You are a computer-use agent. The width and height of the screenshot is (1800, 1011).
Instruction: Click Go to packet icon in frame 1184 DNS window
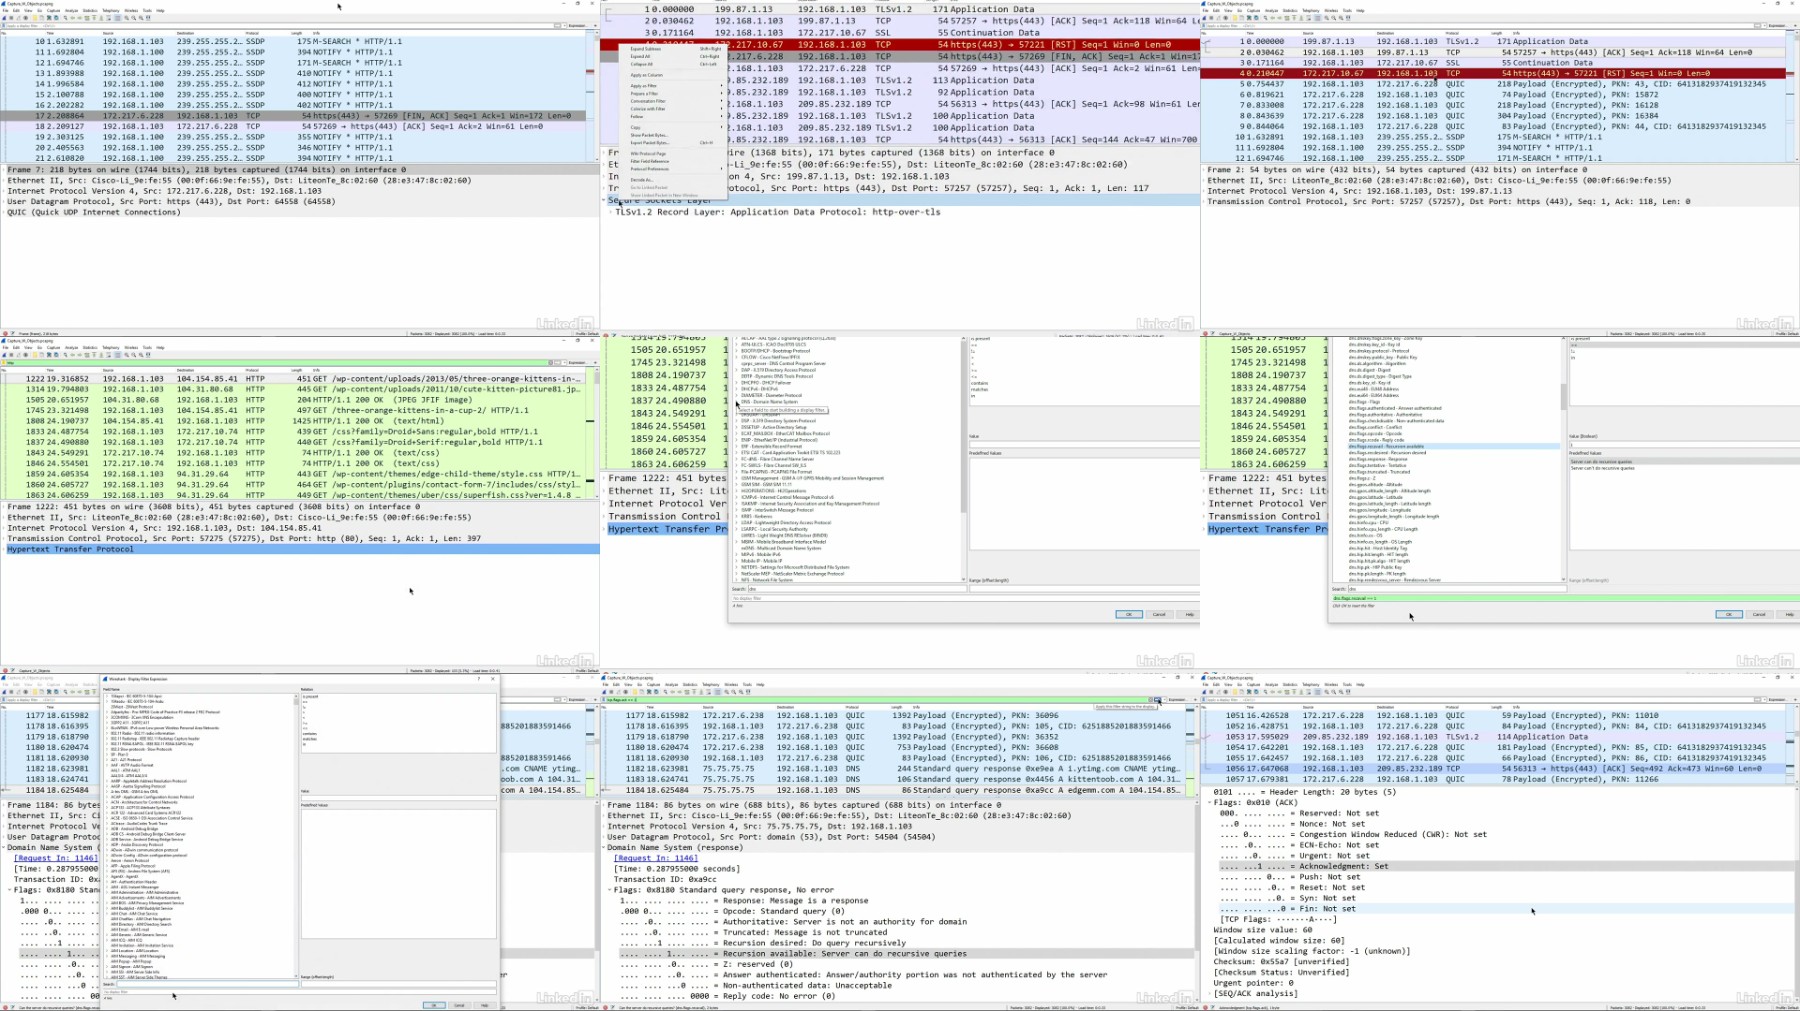(687, 692)
